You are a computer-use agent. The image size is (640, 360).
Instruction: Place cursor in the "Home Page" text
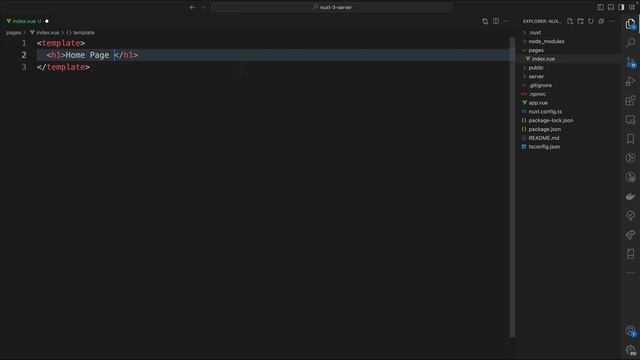(87, 55)
